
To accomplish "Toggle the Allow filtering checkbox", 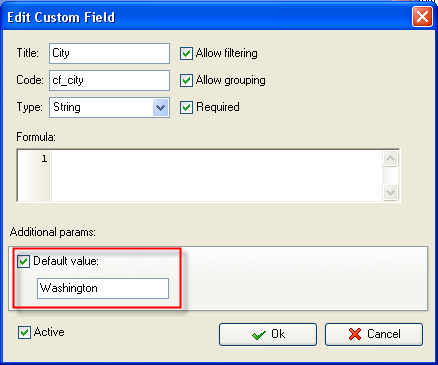I will 186,53.
